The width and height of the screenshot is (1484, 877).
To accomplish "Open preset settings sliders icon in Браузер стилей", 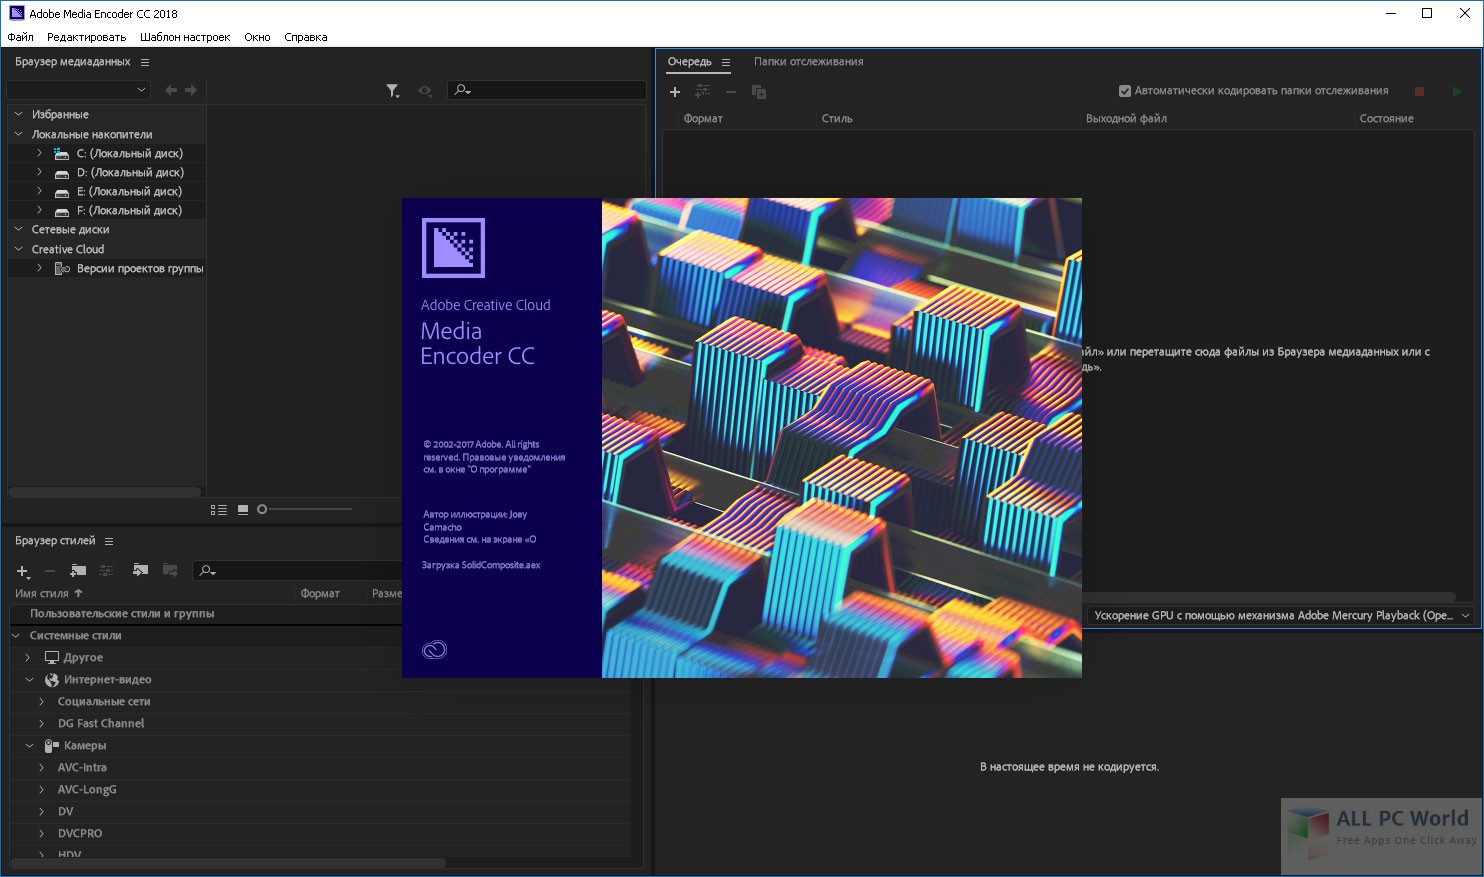I will 106,571.
